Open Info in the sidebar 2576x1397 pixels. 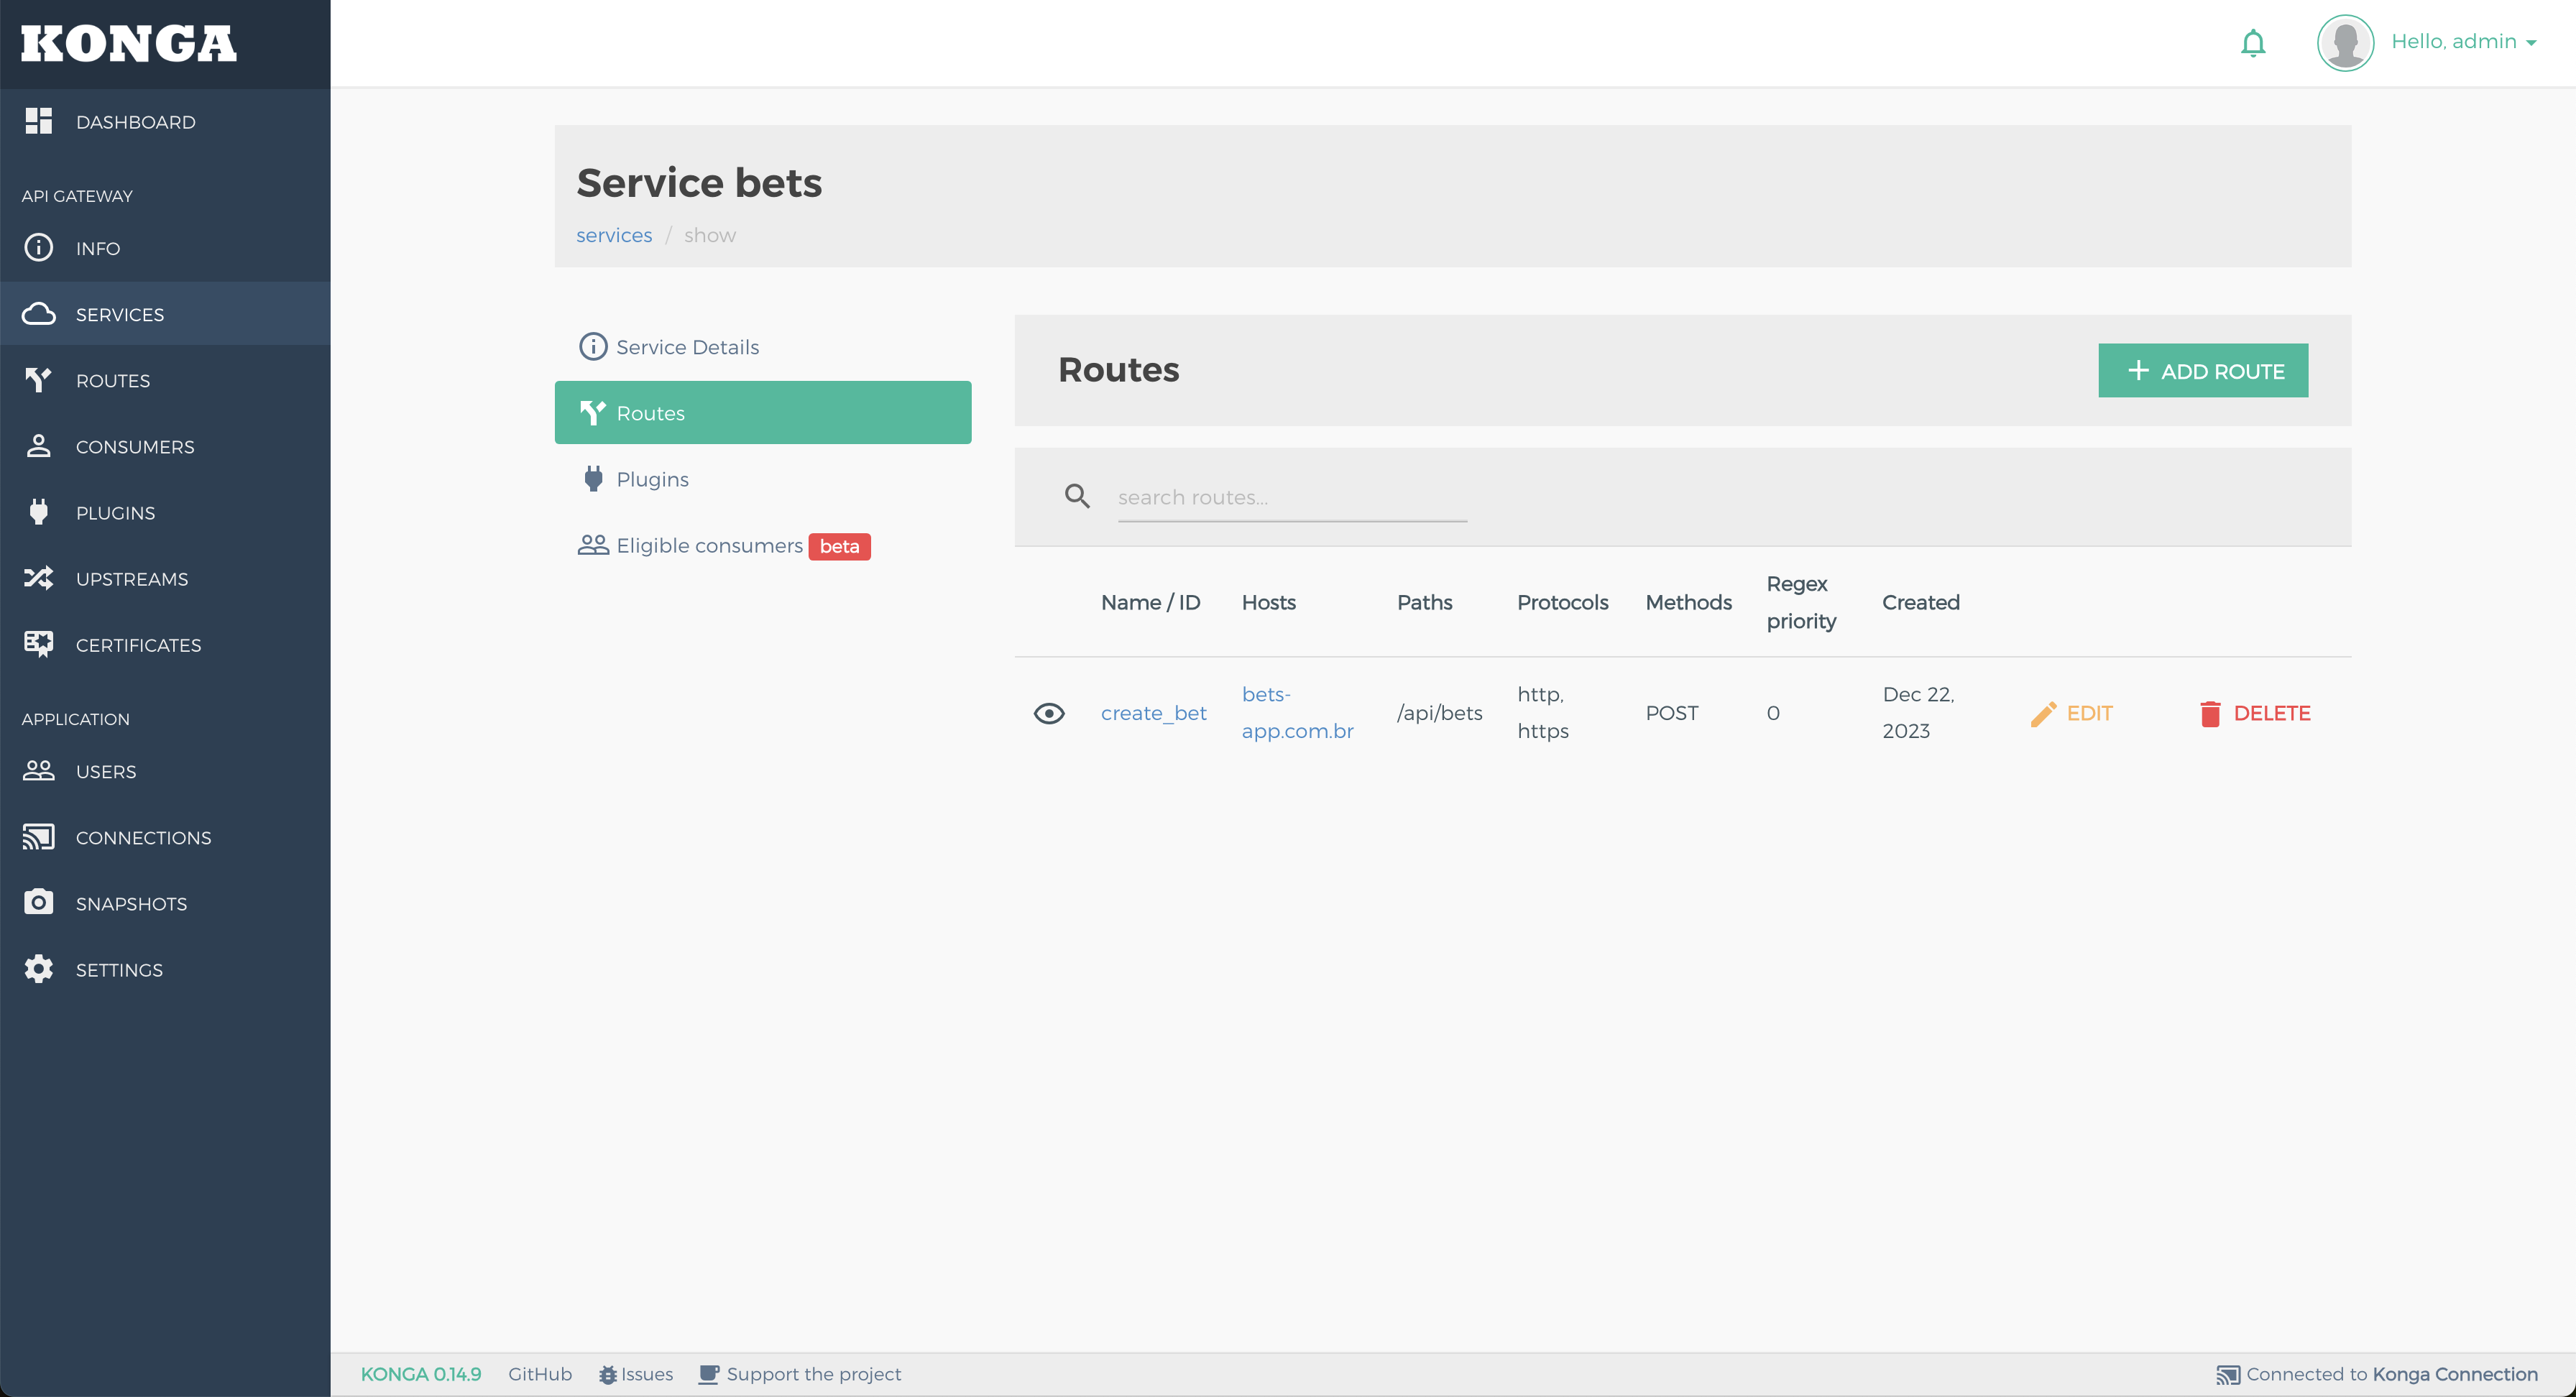[x=97, y=248]
